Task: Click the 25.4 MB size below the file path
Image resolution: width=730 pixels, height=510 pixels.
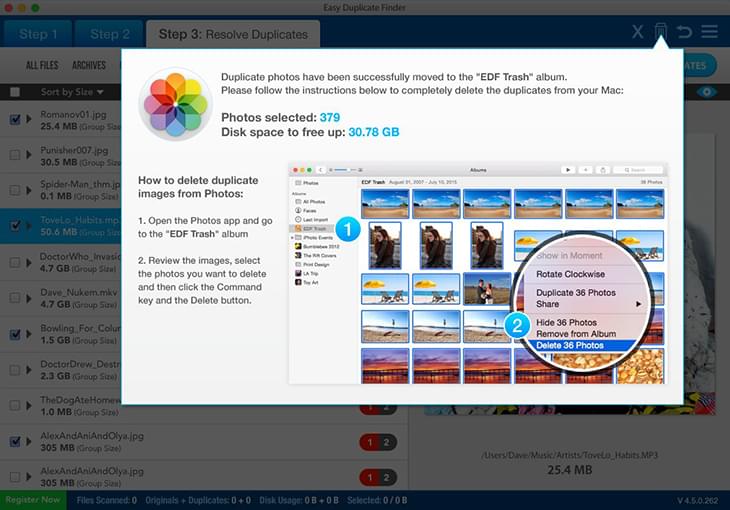Action: [x=569, y=470]
